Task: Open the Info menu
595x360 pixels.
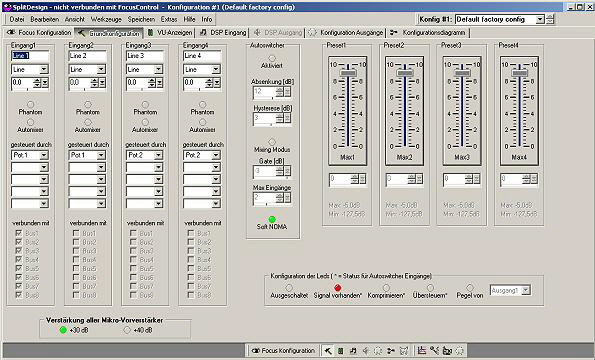Action: (206, 19)
